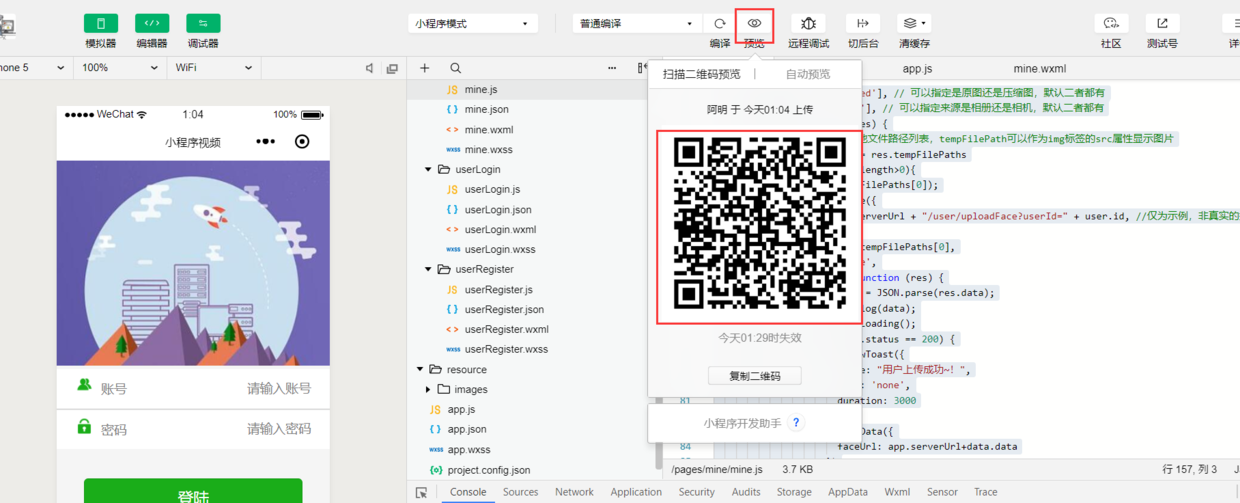The height and width of the screenshot is (503, 1240).
Task: Switch to 扫描二维码预览 tab
Action: point(701,74)
